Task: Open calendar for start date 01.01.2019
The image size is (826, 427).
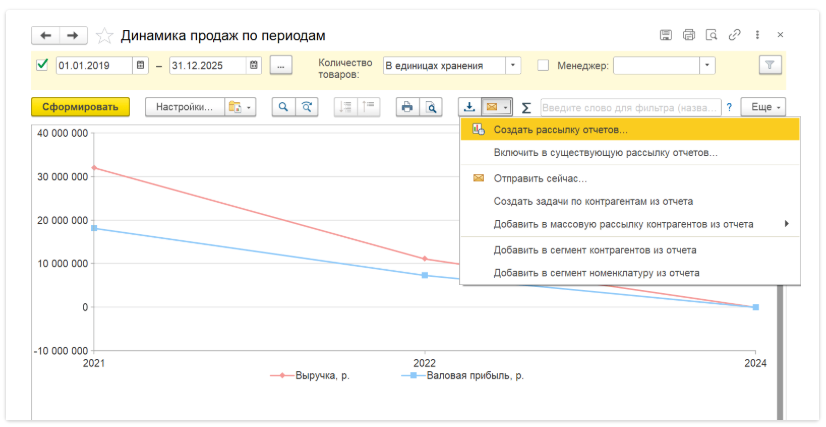Action: [140, 65]
